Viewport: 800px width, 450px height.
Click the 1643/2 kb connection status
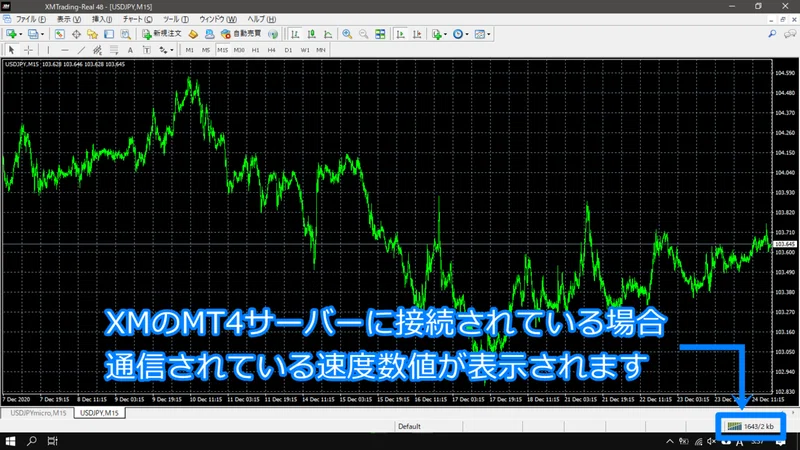pos(750,426)
